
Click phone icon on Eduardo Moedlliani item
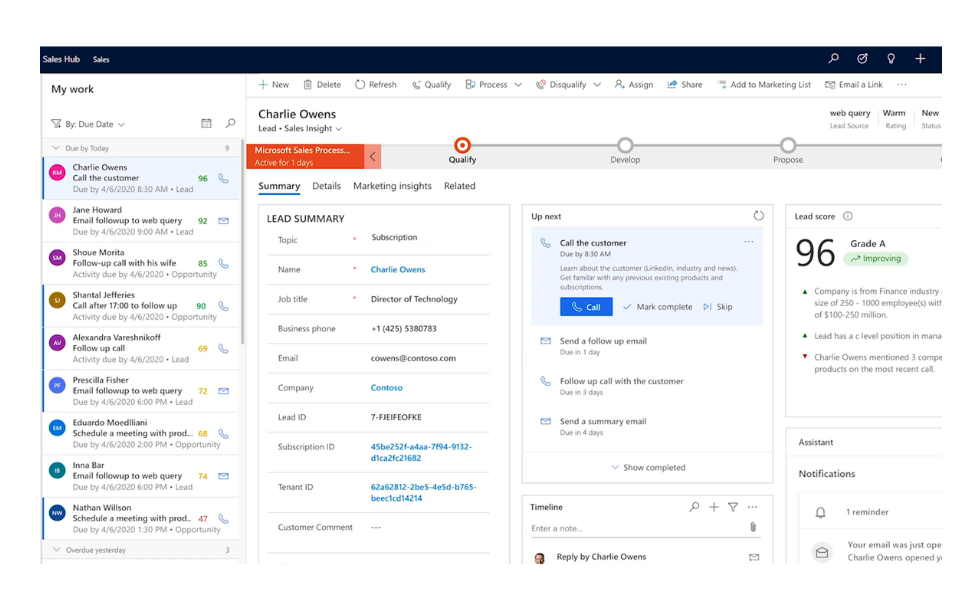click(x=223, y=433)
